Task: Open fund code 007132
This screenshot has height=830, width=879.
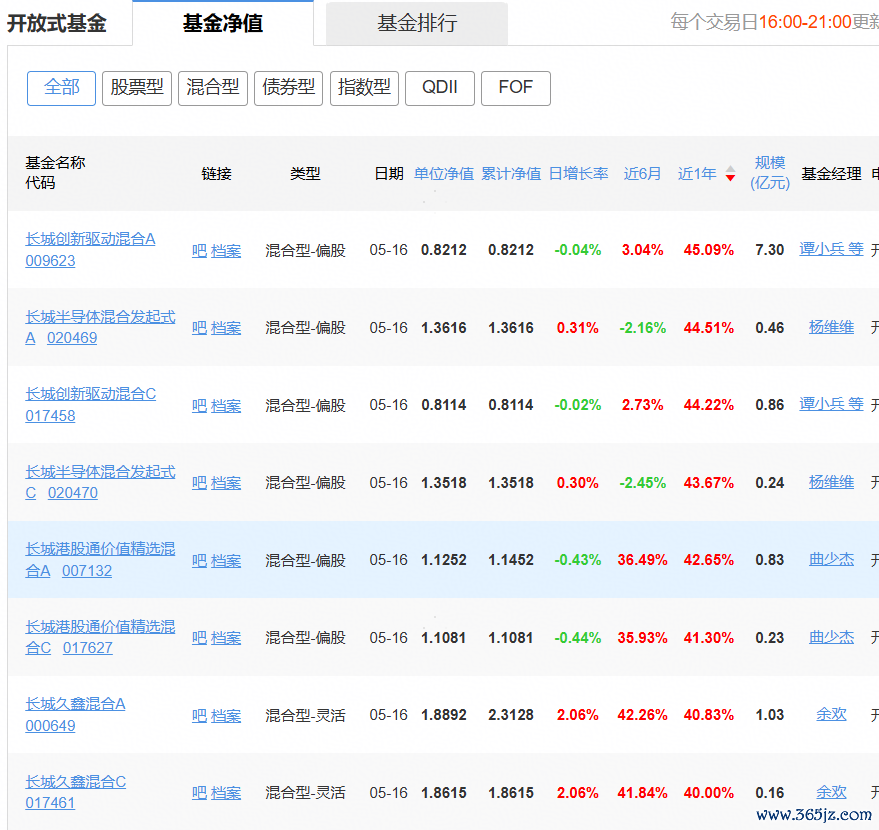Action: click(x=87, y=571)
